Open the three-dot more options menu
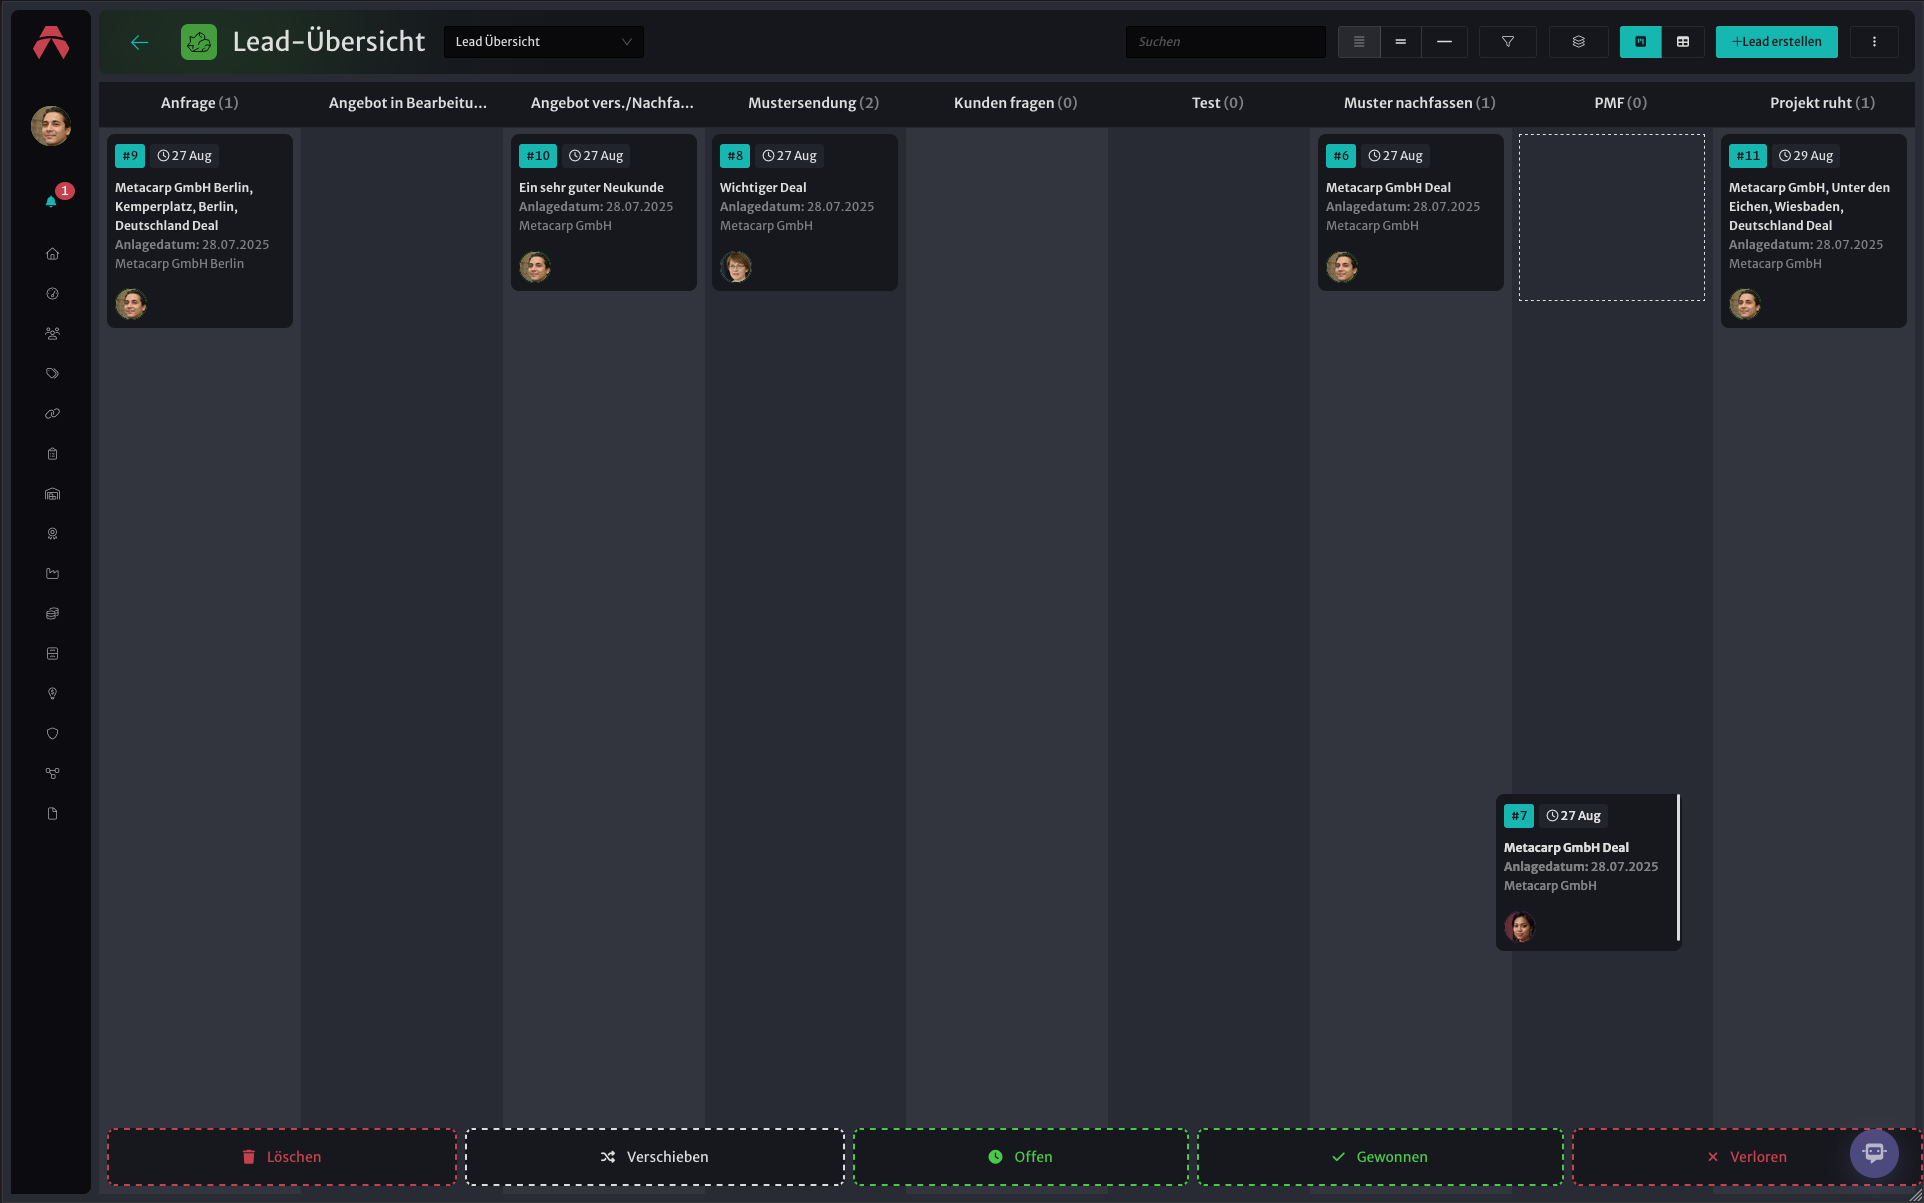 click(x=1874, y=42)
